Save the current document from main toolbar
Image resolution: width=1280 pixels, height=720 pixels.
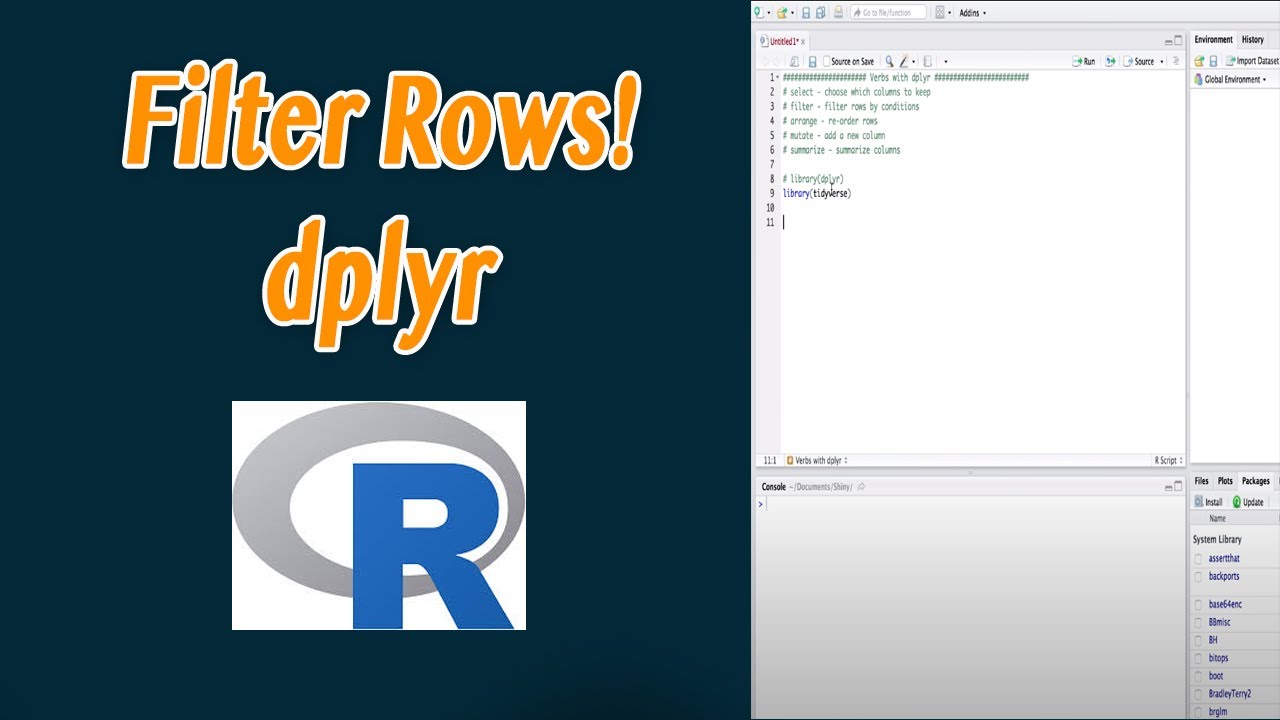pyautogui.click(x=806, y=12)
